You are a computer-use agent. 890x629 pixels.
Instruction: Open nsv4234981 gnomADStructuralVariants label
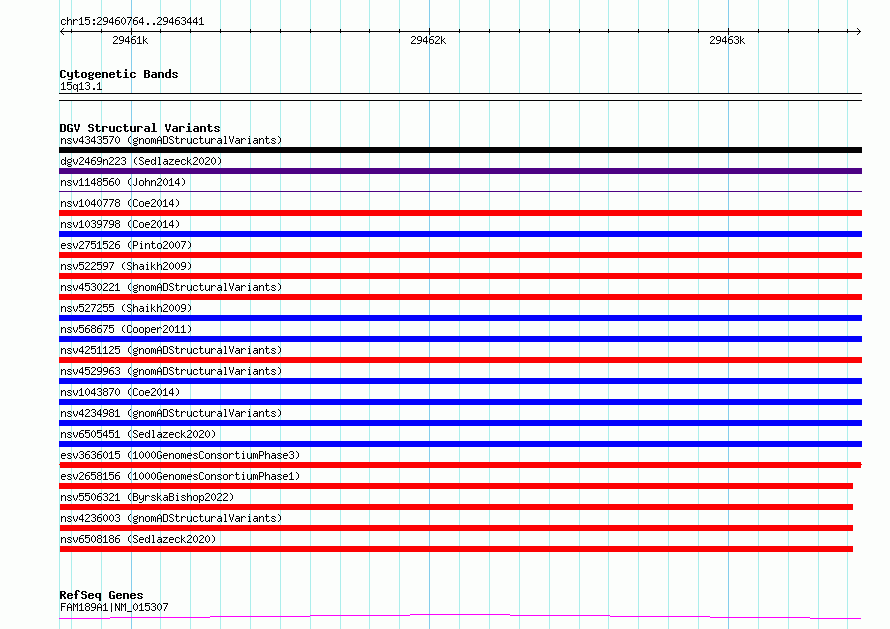171,413
